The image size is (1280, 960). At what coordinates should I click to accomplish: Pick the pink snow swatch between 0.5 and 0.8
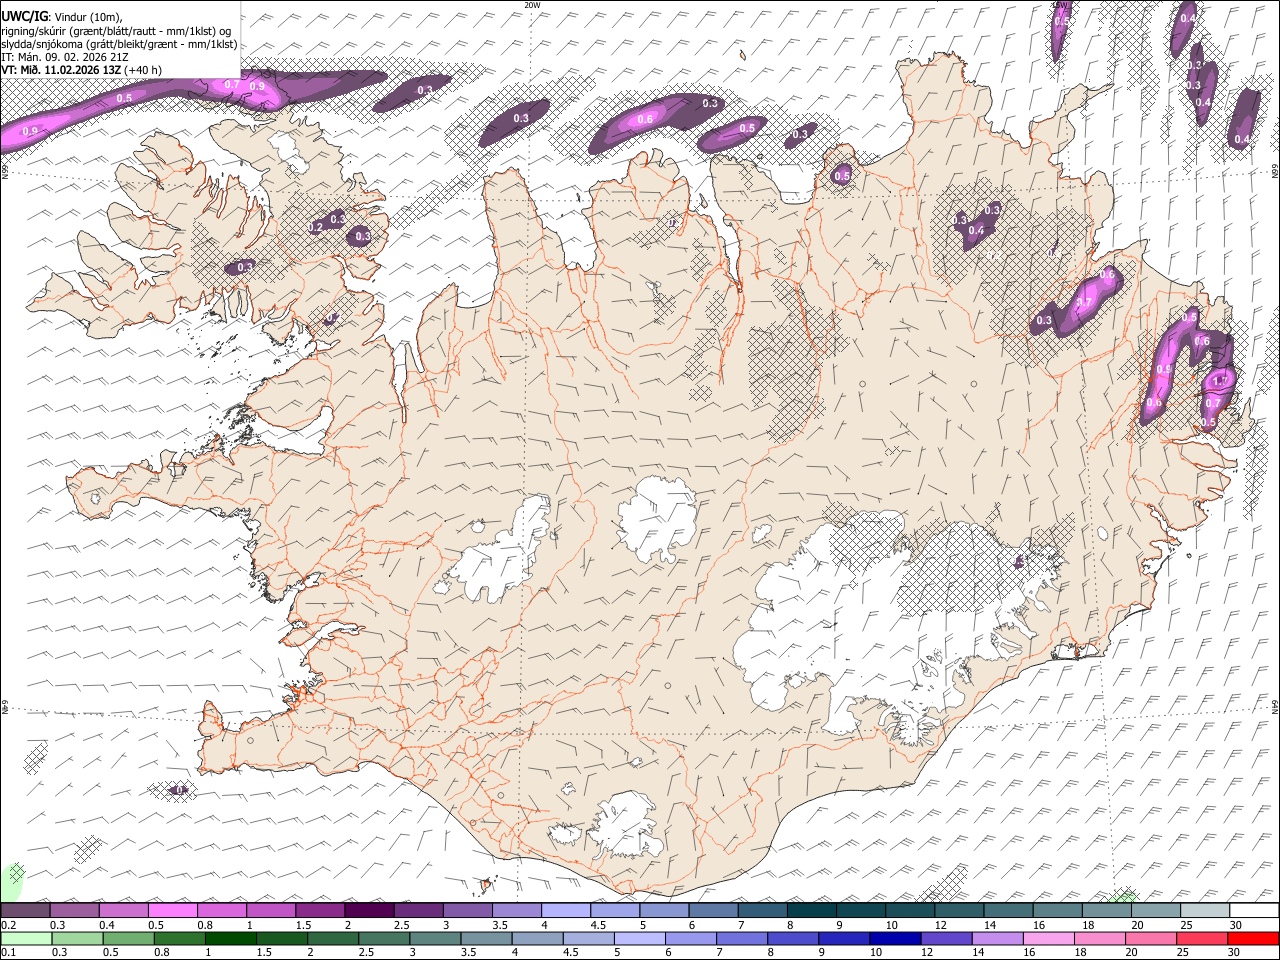[x=173, y=911]
